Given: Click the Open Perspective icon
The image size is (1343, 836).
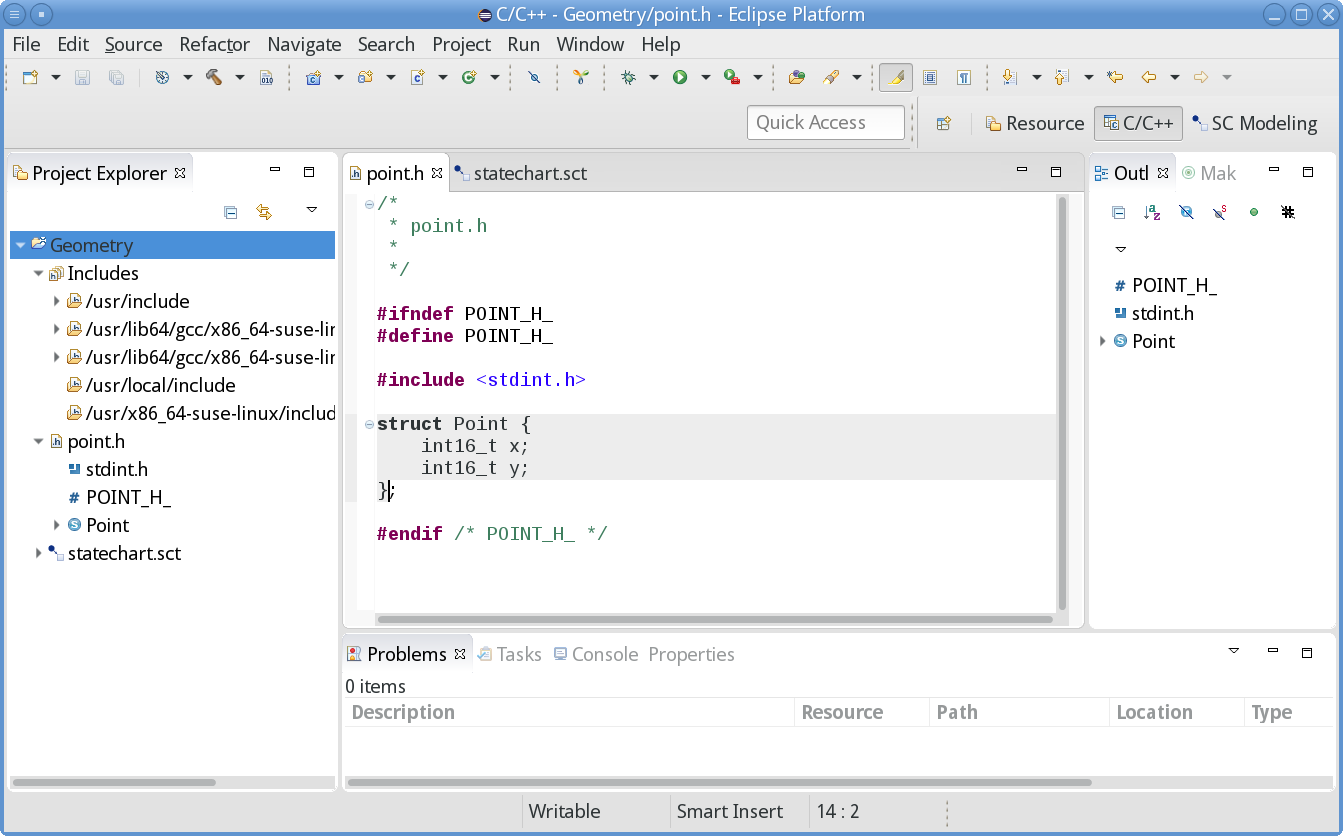Looking at the screenshot, I should (x=943, y=123).
